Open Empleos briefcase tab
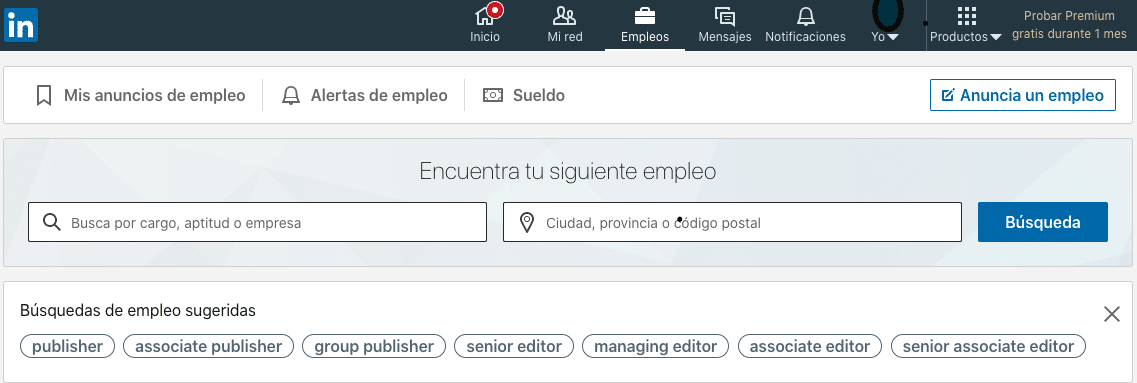Viewport: 1137px width, 383px height. coord(645,24)
